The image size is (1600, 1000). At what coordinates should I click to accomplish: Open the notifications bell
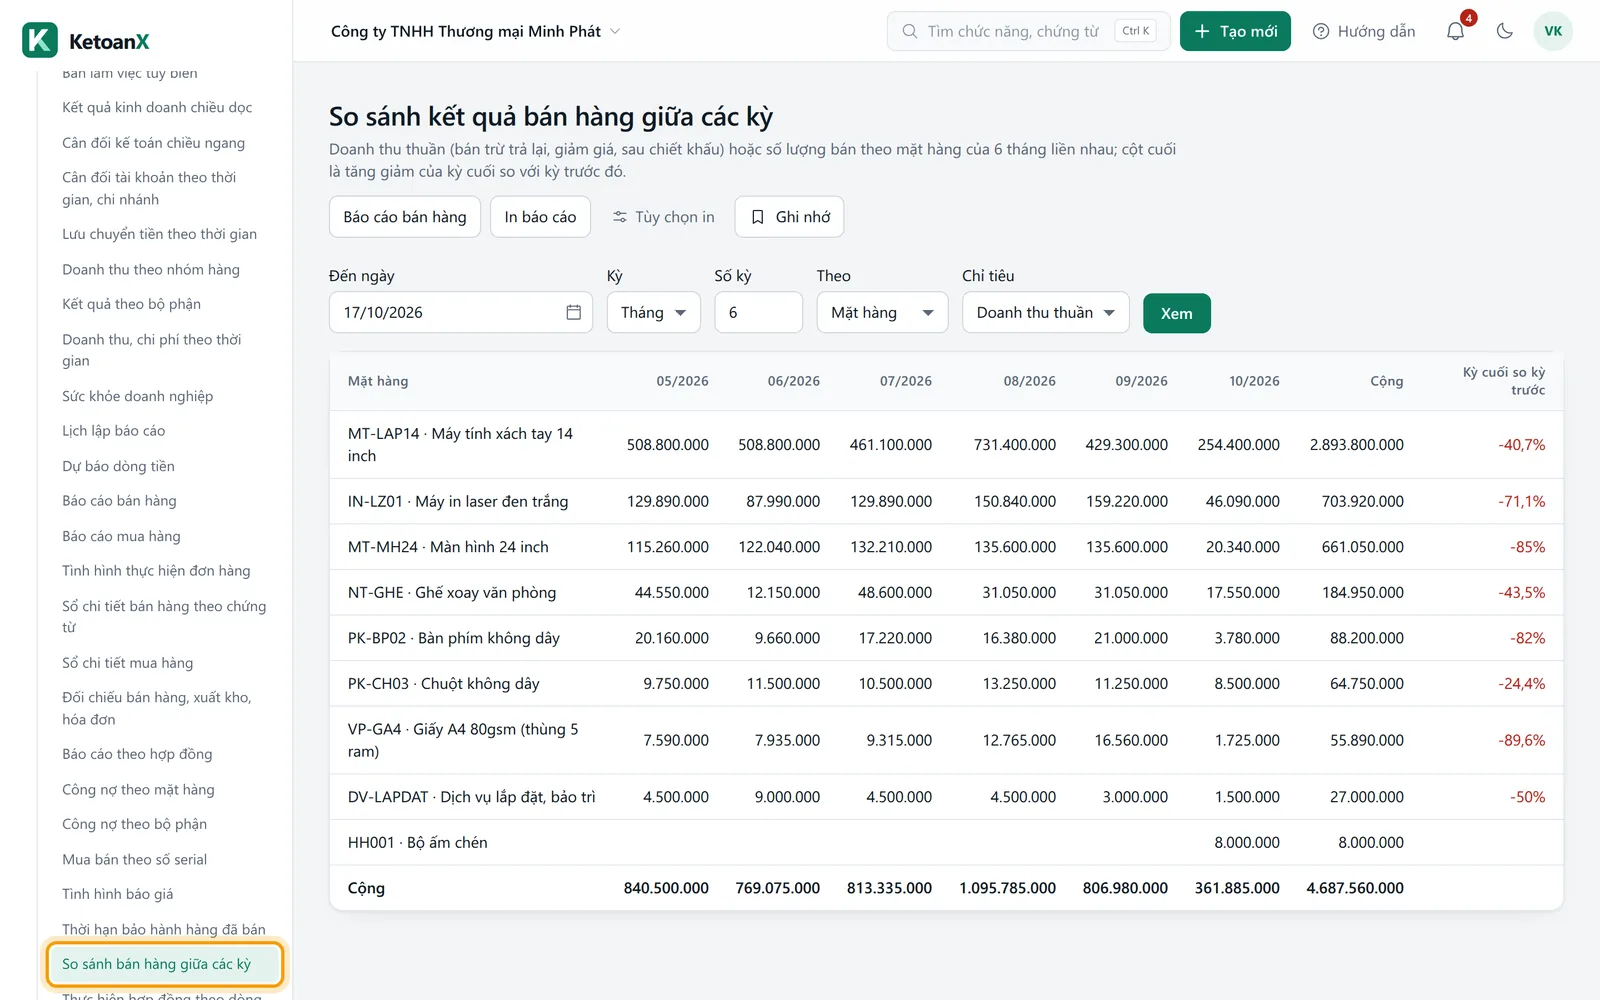tap(1456, 31)
